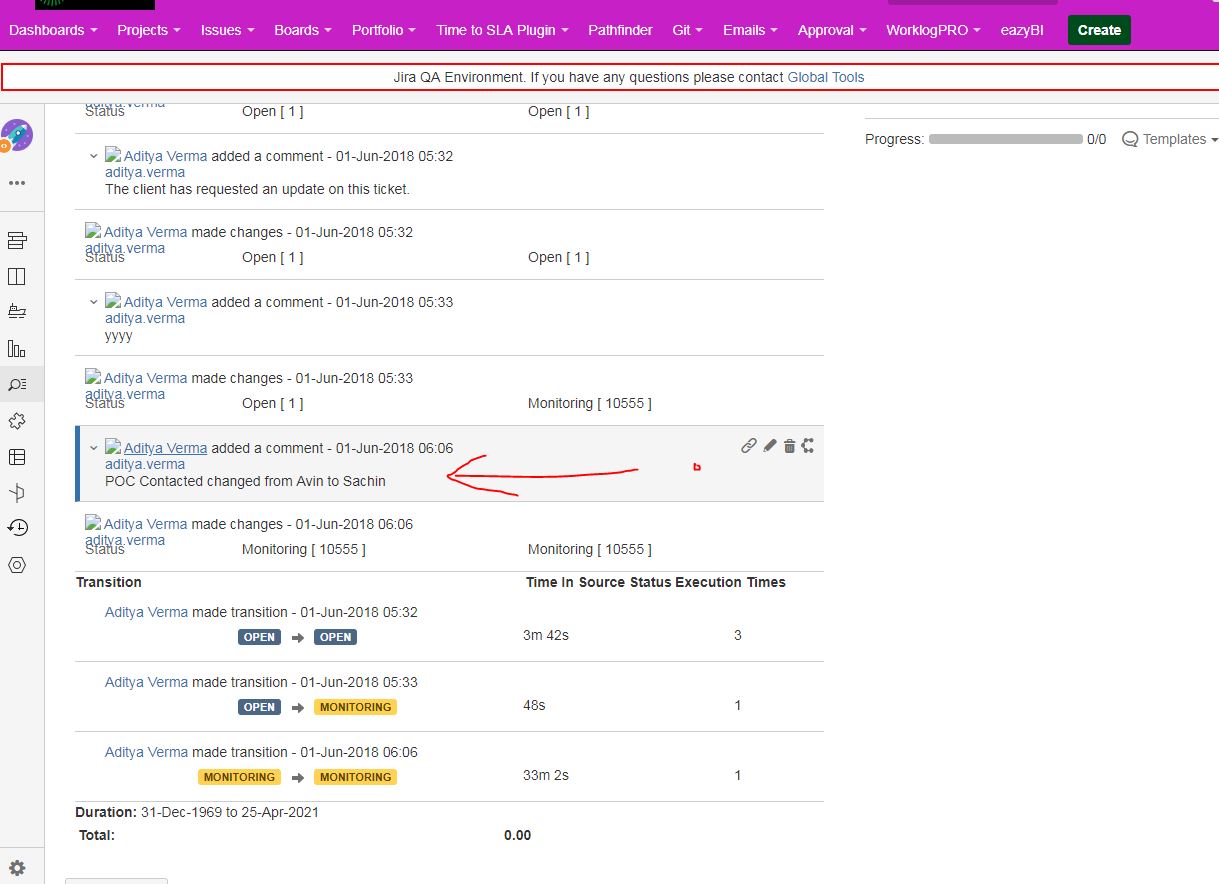Click the rocket project avatar icon

[17, 135]
